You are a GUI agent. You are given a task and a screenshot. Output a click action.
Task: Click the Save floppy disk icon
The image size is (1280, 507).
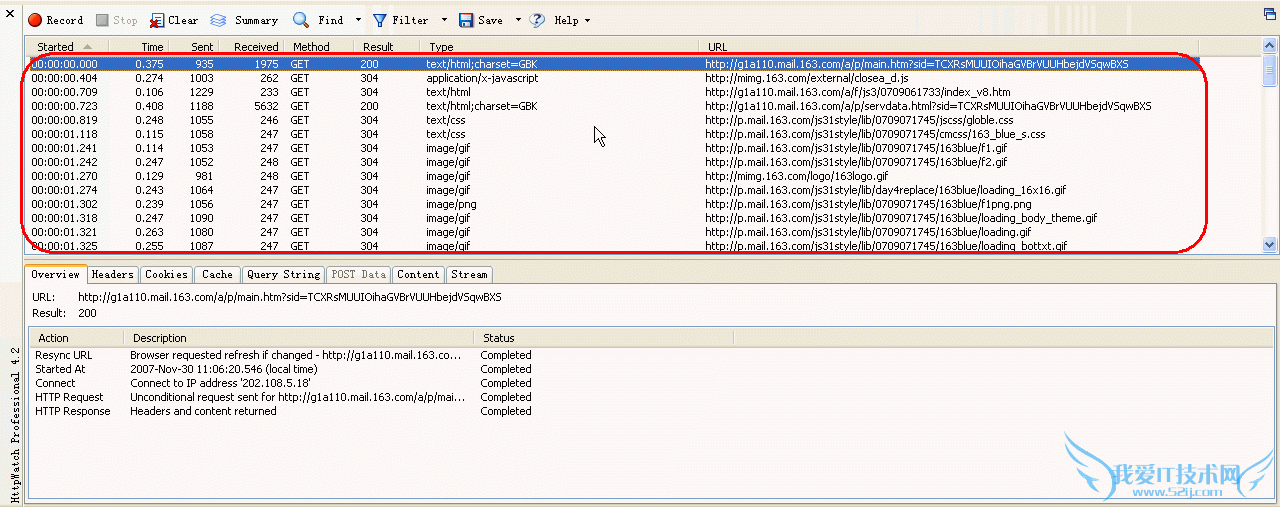point(466,20)
